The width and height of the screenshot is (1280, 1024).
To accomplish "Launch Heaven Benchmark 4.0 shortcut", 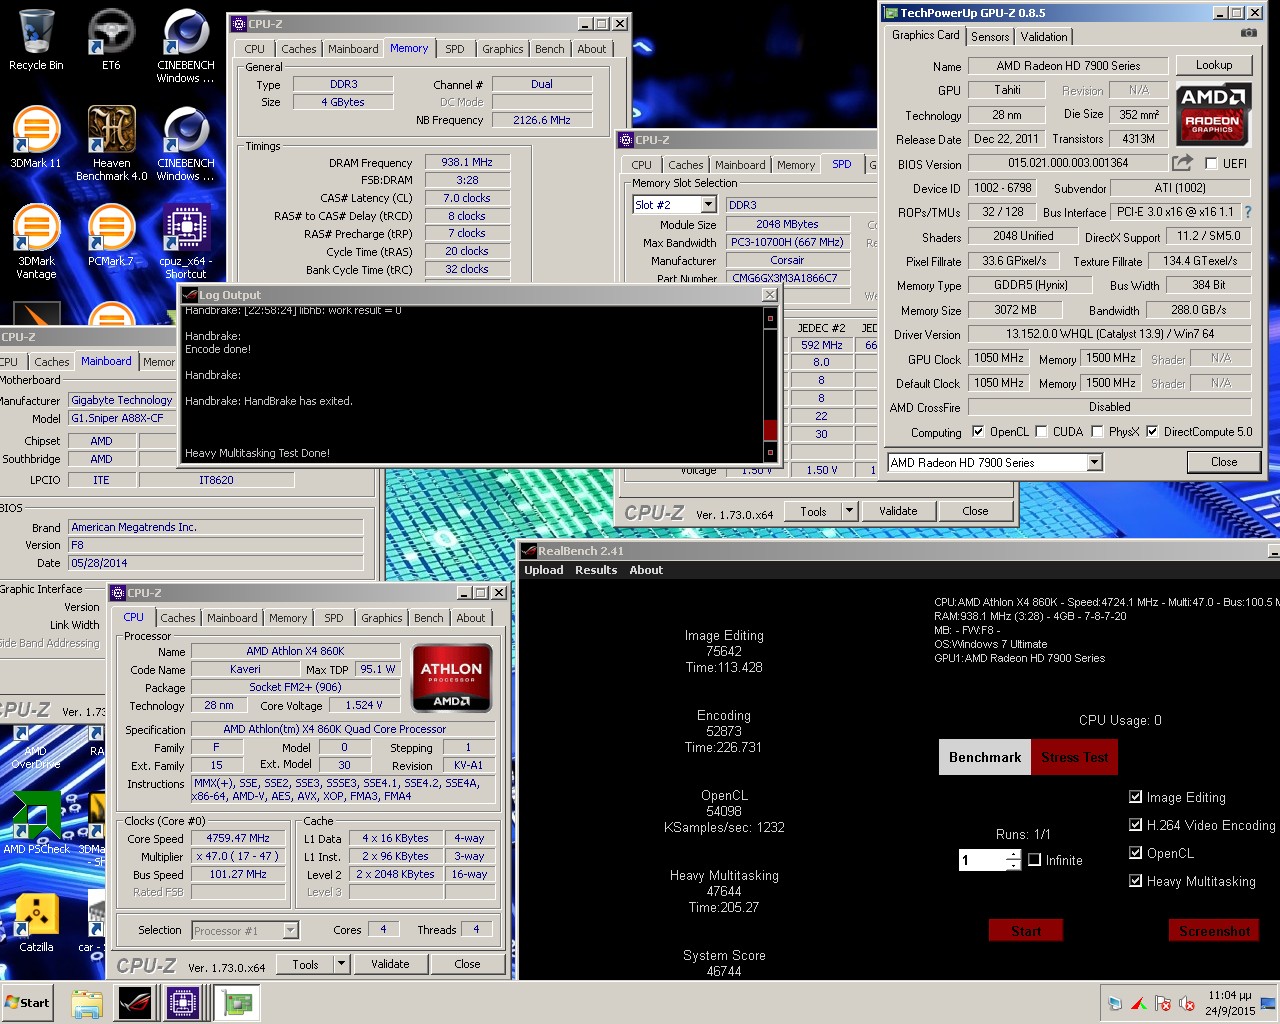I will coord(111,144).
